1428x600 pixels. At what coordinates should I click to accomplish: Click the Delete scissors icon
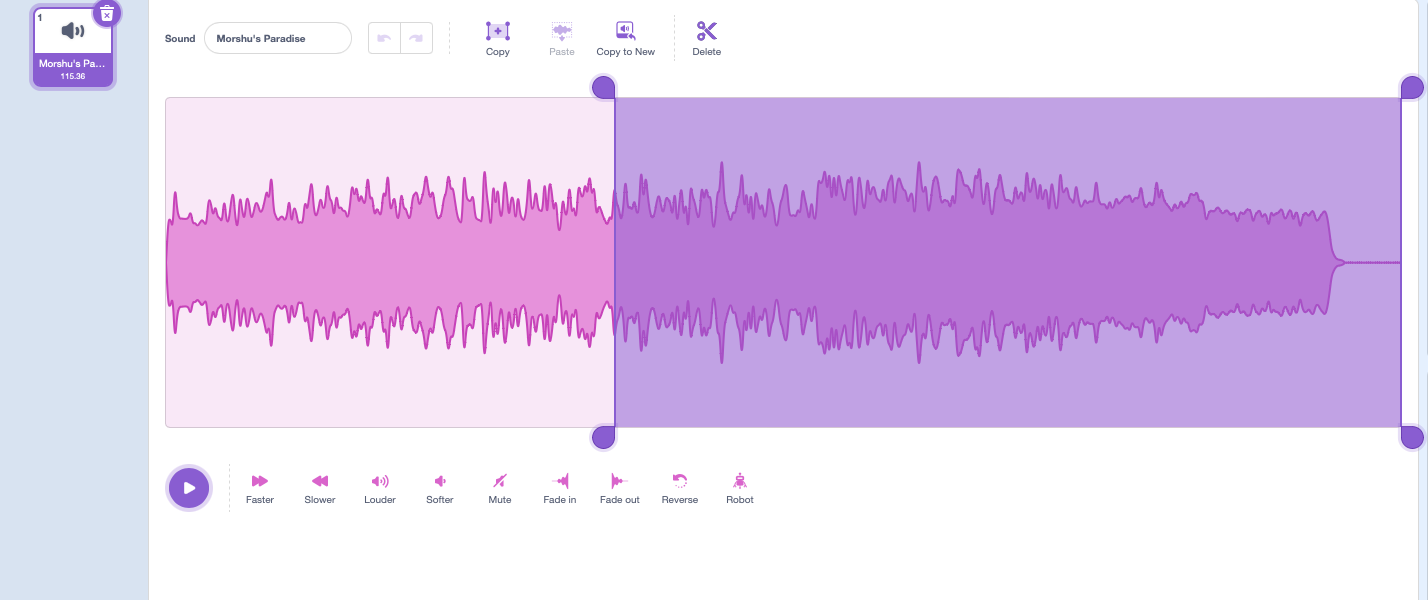click(706, 31)
